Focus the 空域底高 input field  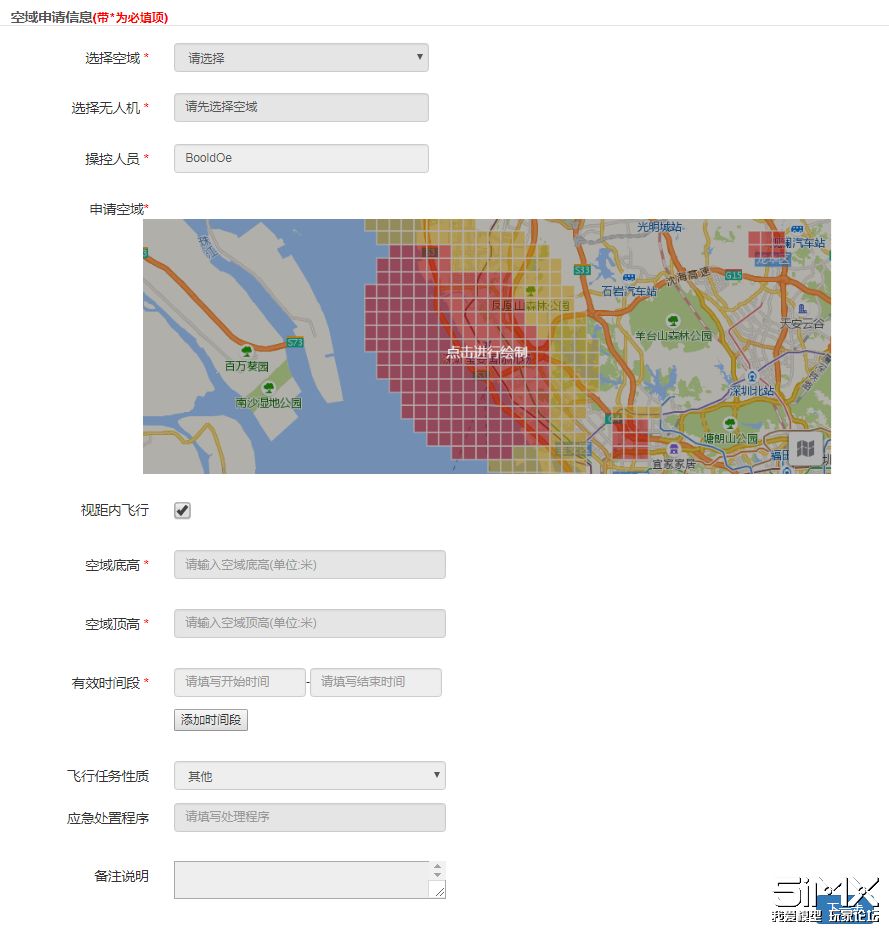(x=310, y=565)
